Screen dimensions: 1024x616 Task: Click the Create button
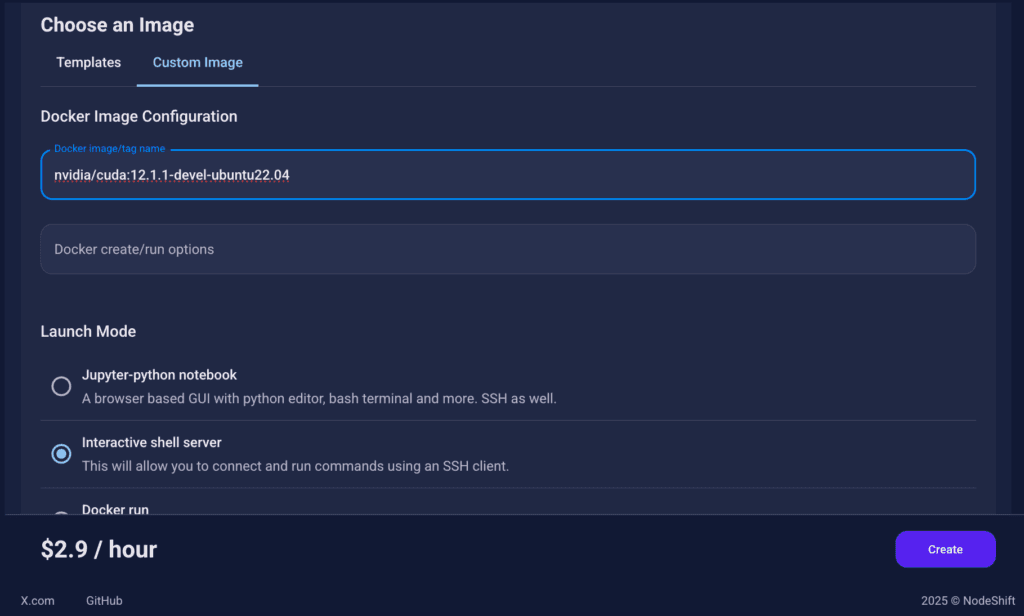945,549
